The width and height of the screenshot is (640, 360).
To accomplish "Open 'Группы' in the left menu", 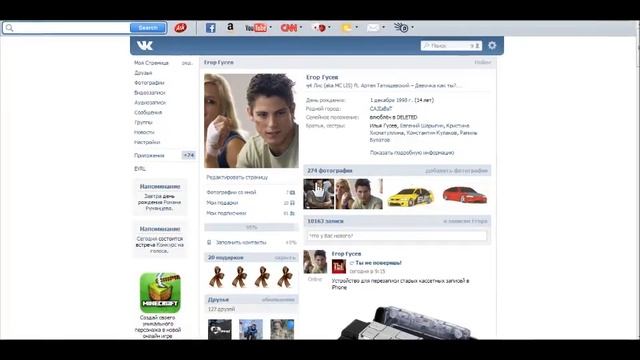I will click(x=143, y=122).
